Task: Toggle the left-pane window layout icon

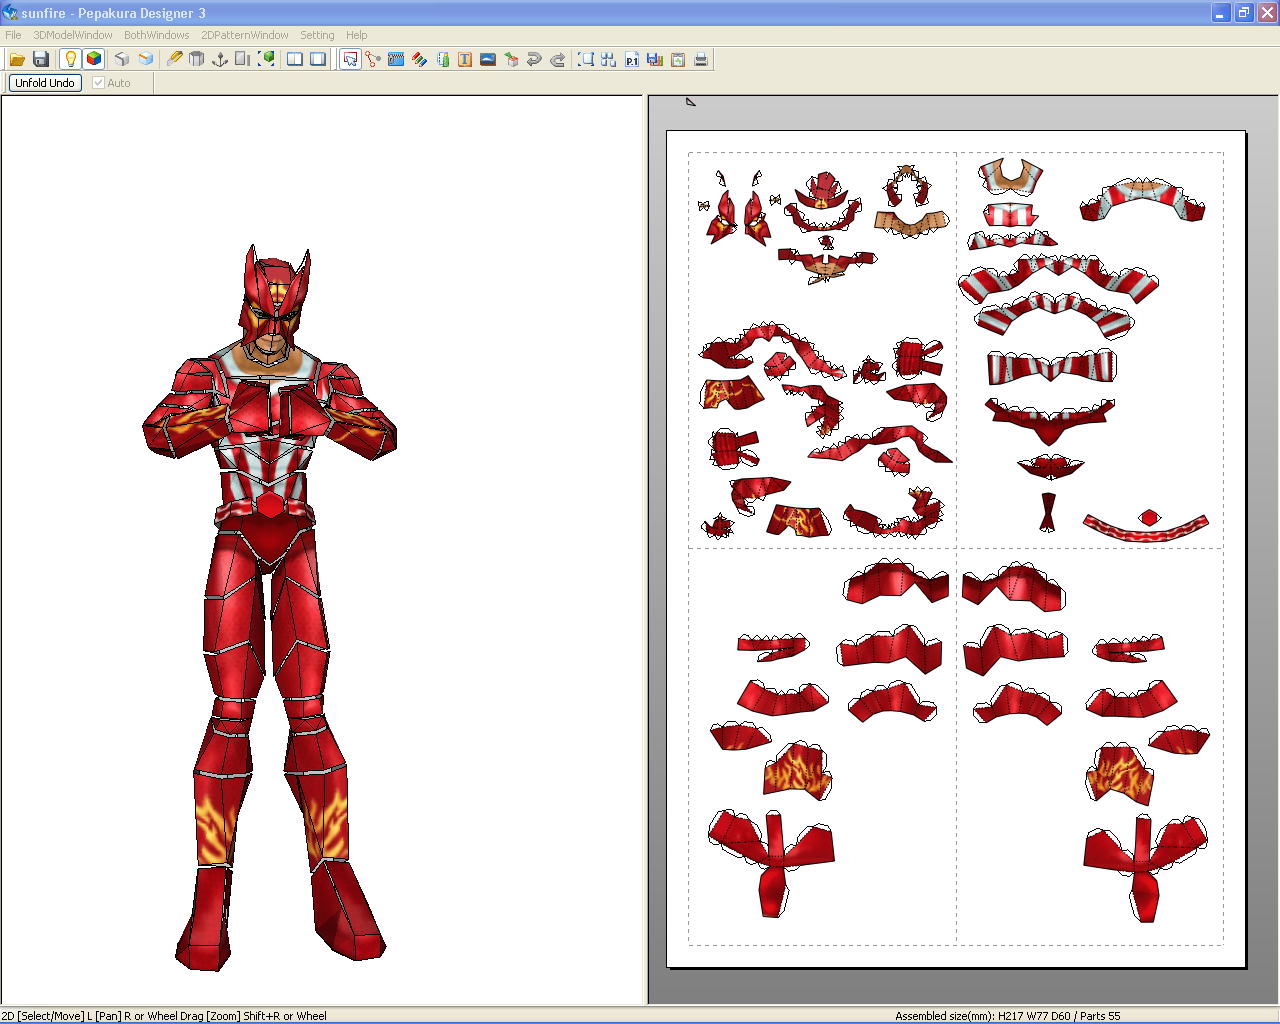Action: pos(293,59)
